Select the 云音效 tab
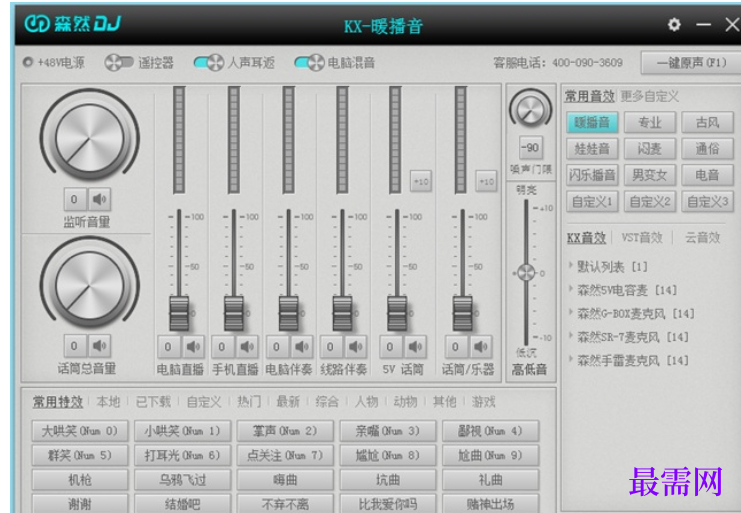The image size is (741, 513). click(x=702, y=238)
